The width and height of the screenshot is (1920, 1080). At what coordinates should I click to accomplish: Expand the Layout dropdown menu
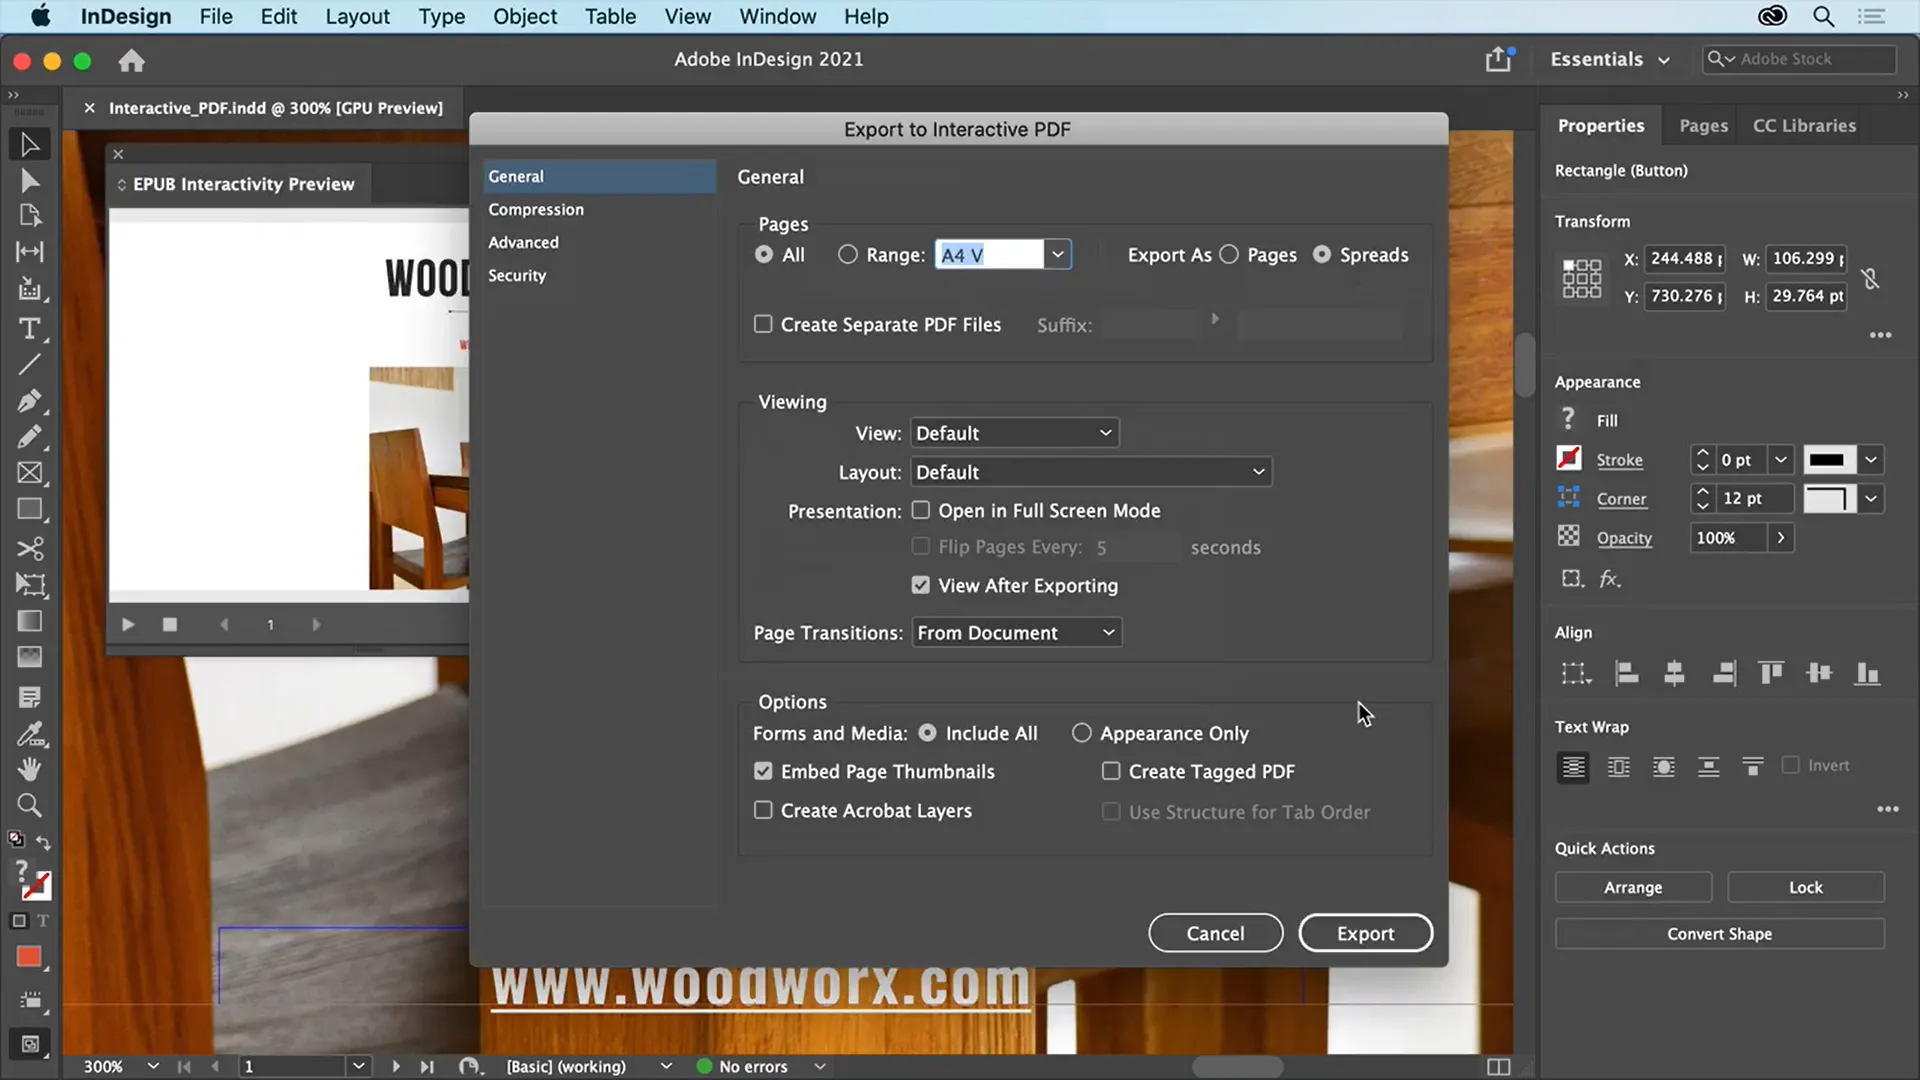[x=1088, y=471]
